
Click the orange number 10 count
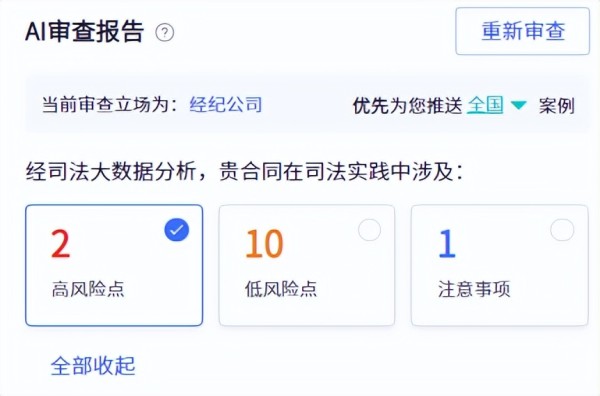(x=264, y=244)
